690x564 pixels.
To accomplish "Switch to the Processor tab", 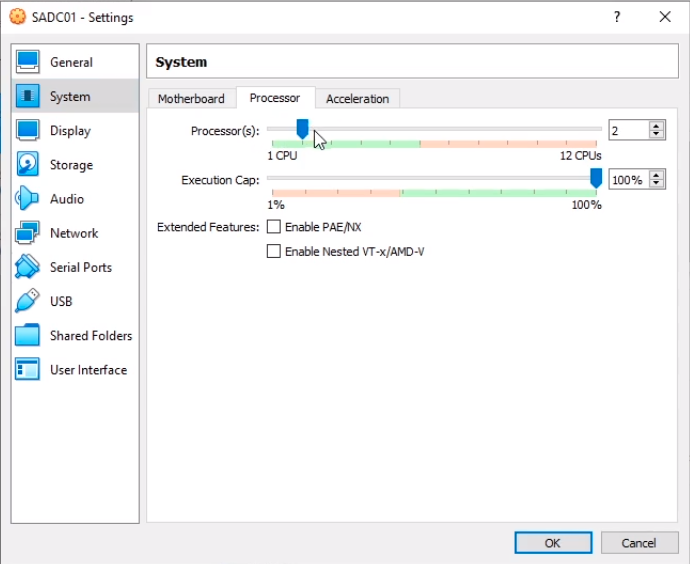I will click(x=275, y=98).
